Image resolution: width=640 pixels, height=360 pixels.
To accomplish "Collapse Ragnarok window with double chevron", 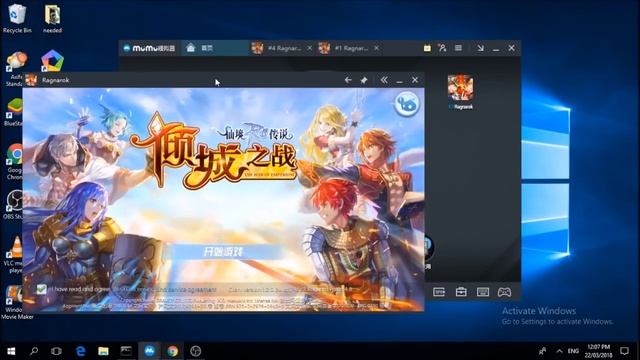I will [384, 80].
